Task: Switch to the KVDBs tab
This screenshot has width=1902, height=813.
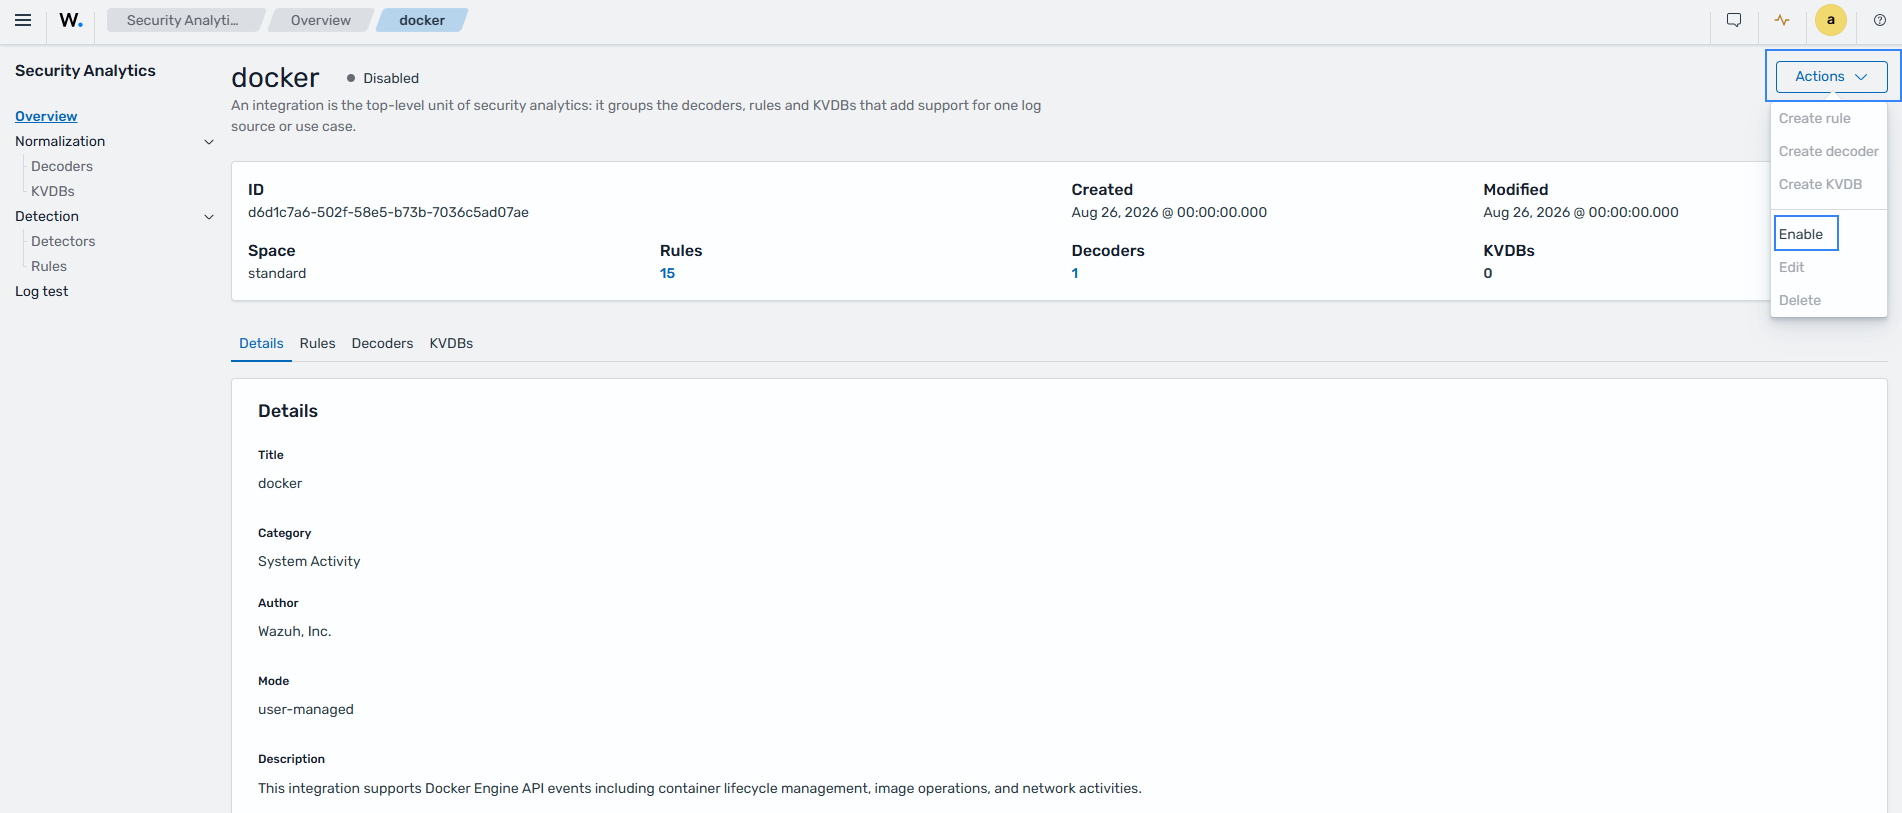Action: [451, 343]
